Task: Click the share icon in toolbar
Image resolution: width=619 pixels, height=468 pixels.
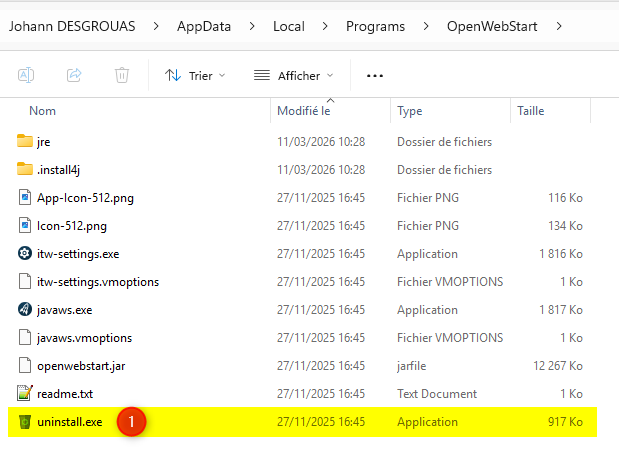Action: click(x=74, y=75)
